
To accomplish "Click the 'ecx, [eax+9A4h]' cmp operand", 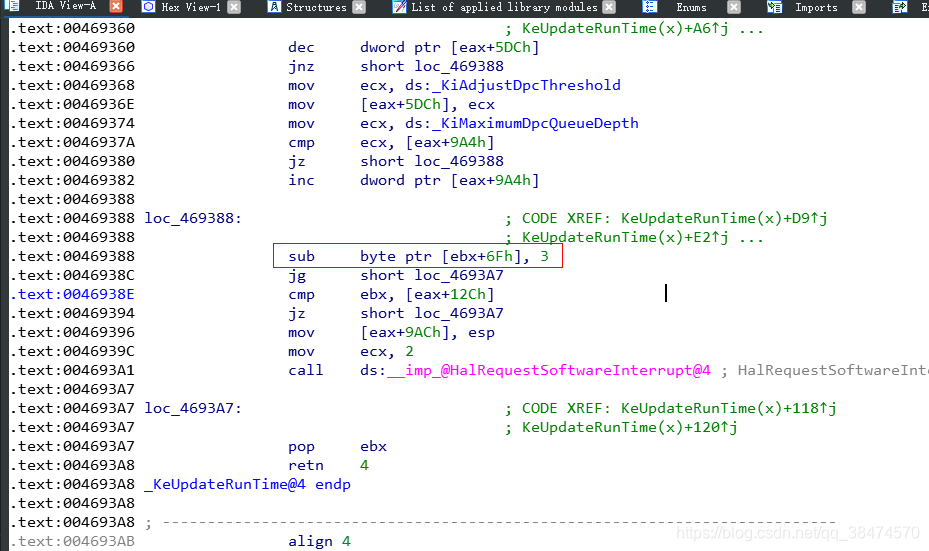I will click(427, 142).
